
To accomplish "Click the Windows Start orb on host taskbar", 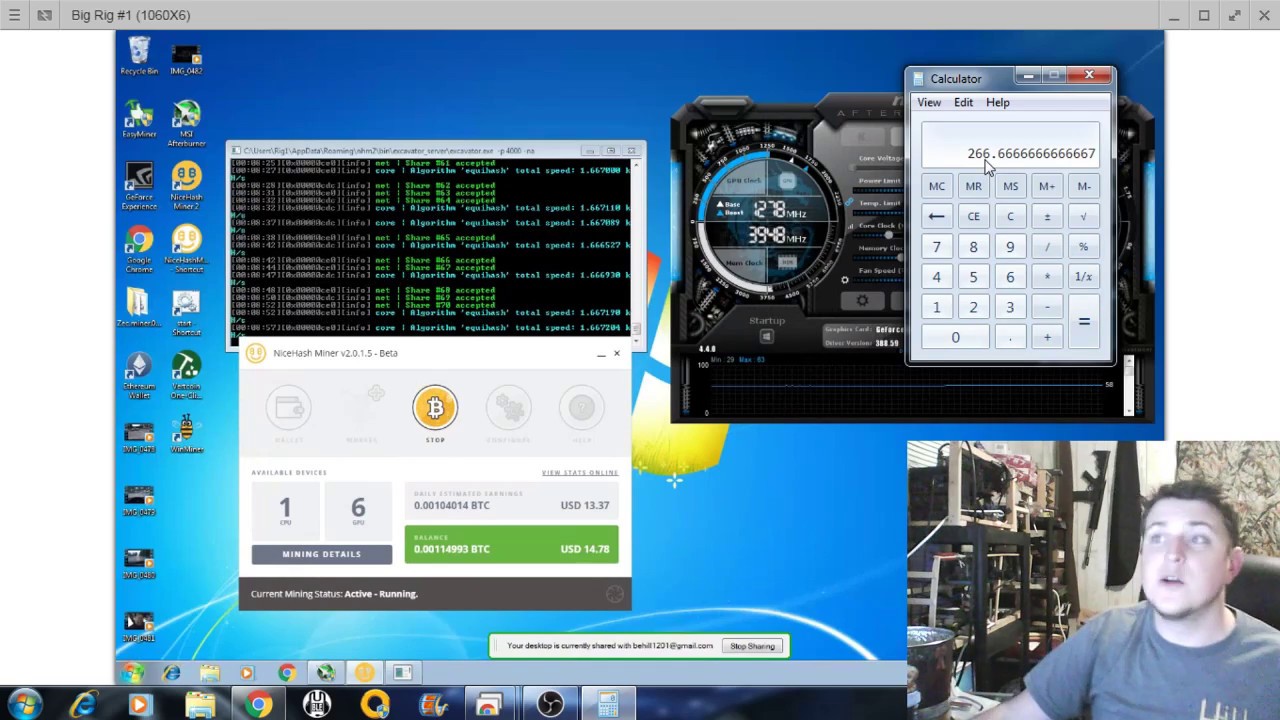I will tap(23, 705).
